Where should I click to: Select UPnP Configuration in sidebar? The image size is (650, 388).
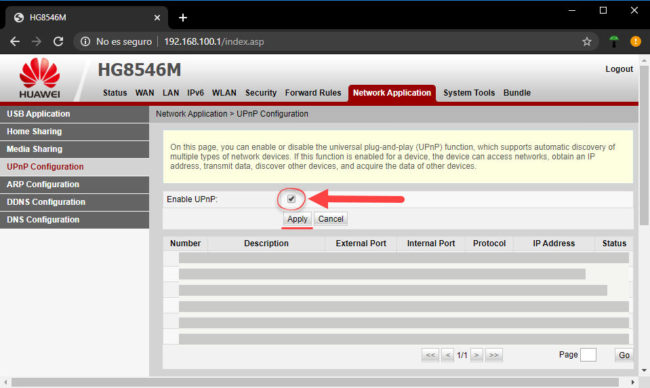75,167
